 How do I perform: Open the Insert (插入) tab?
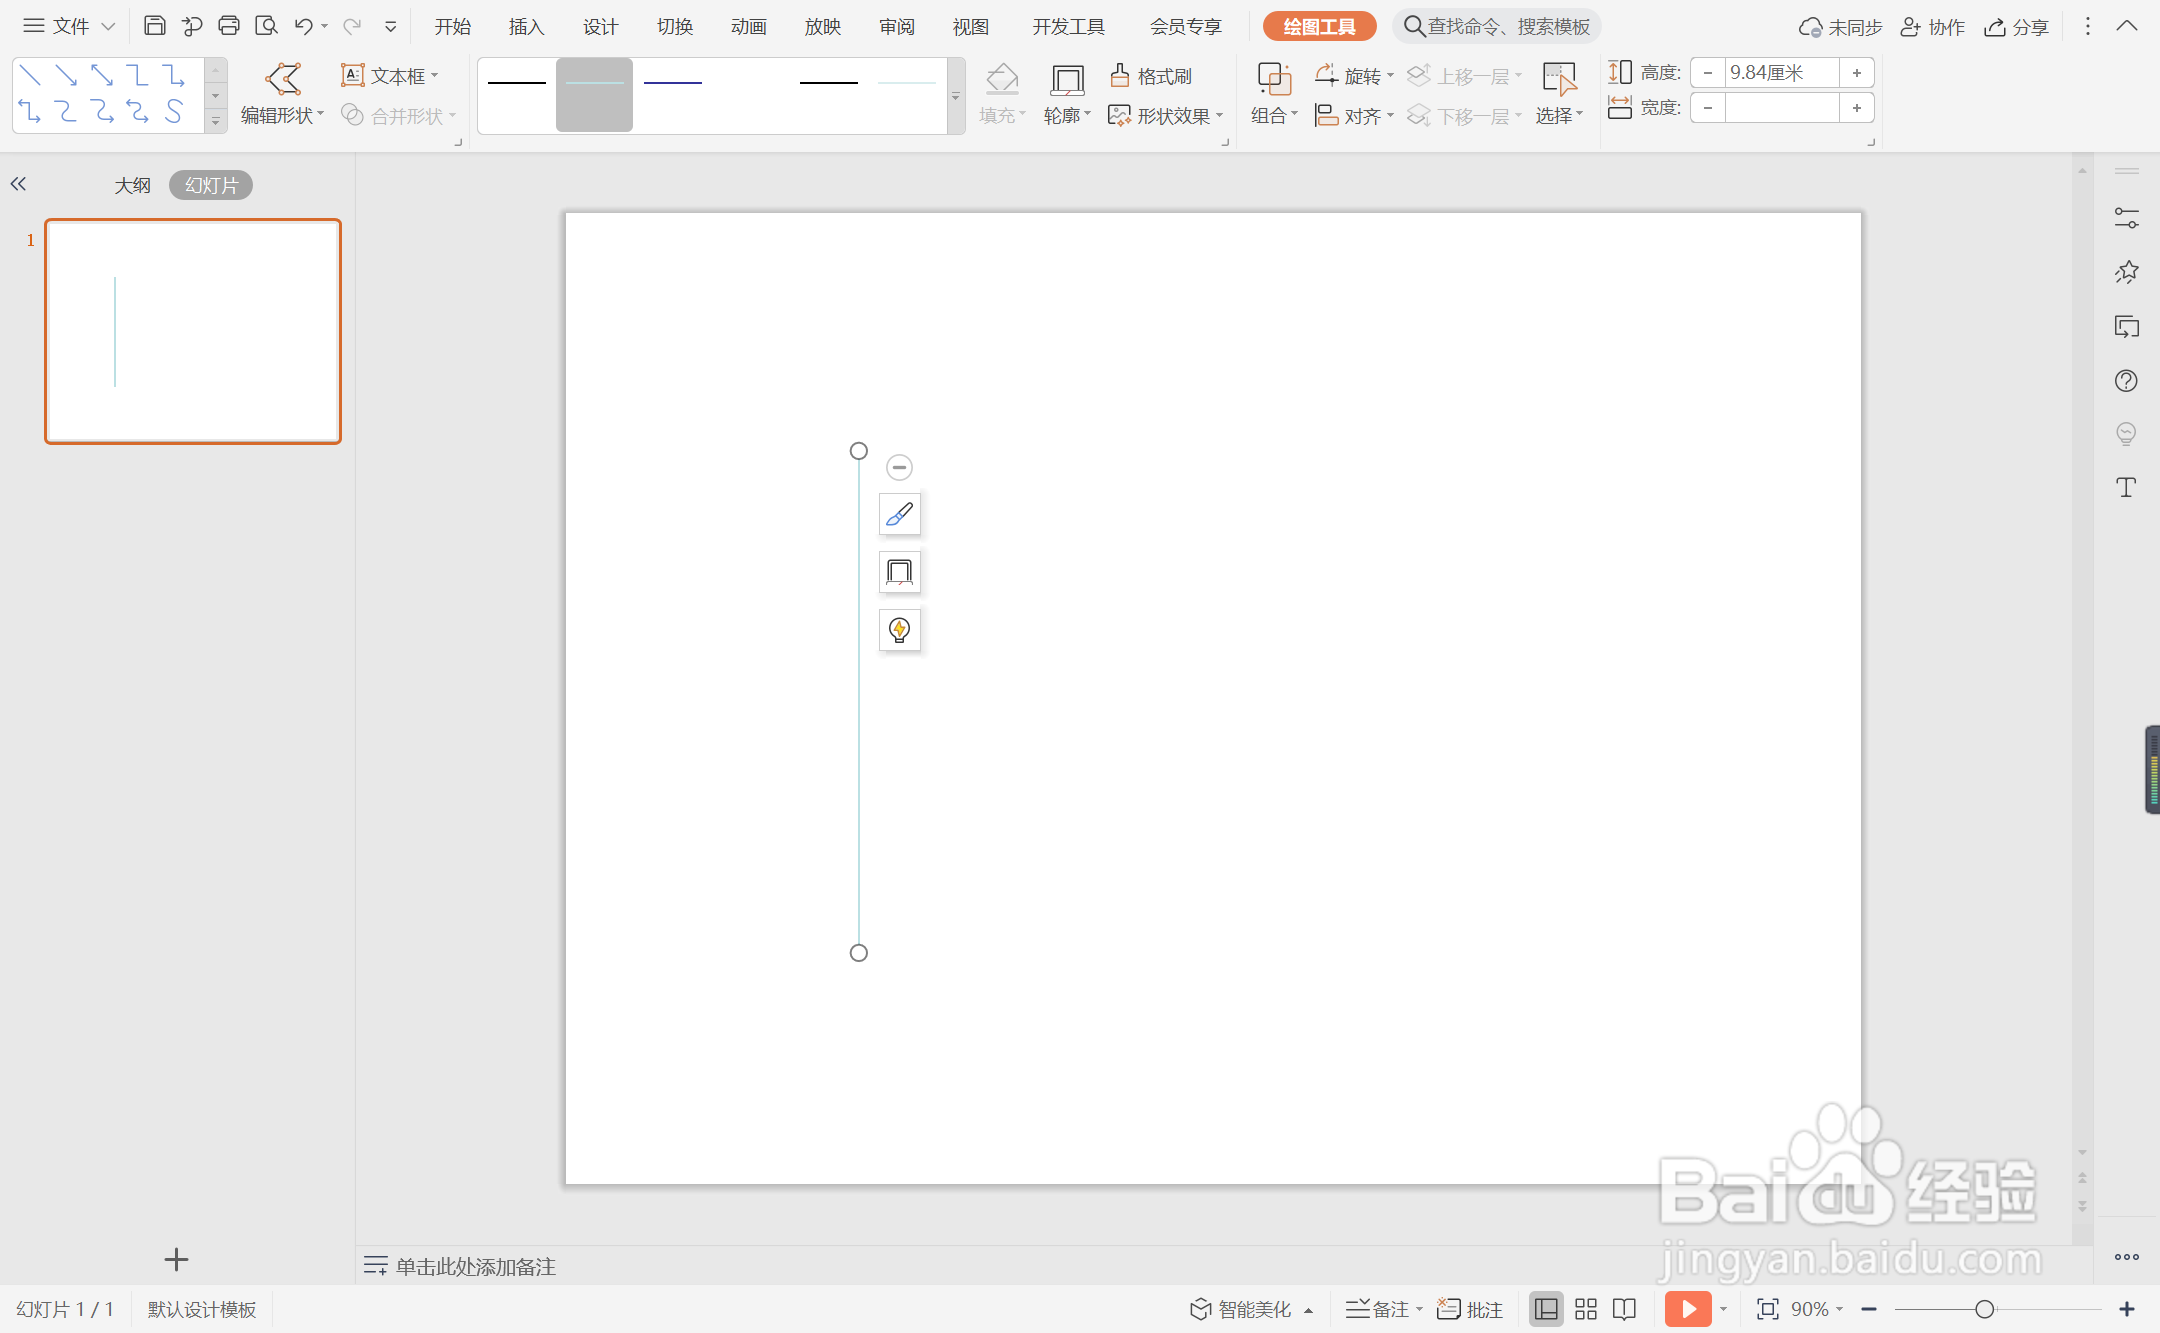point(526,27)
